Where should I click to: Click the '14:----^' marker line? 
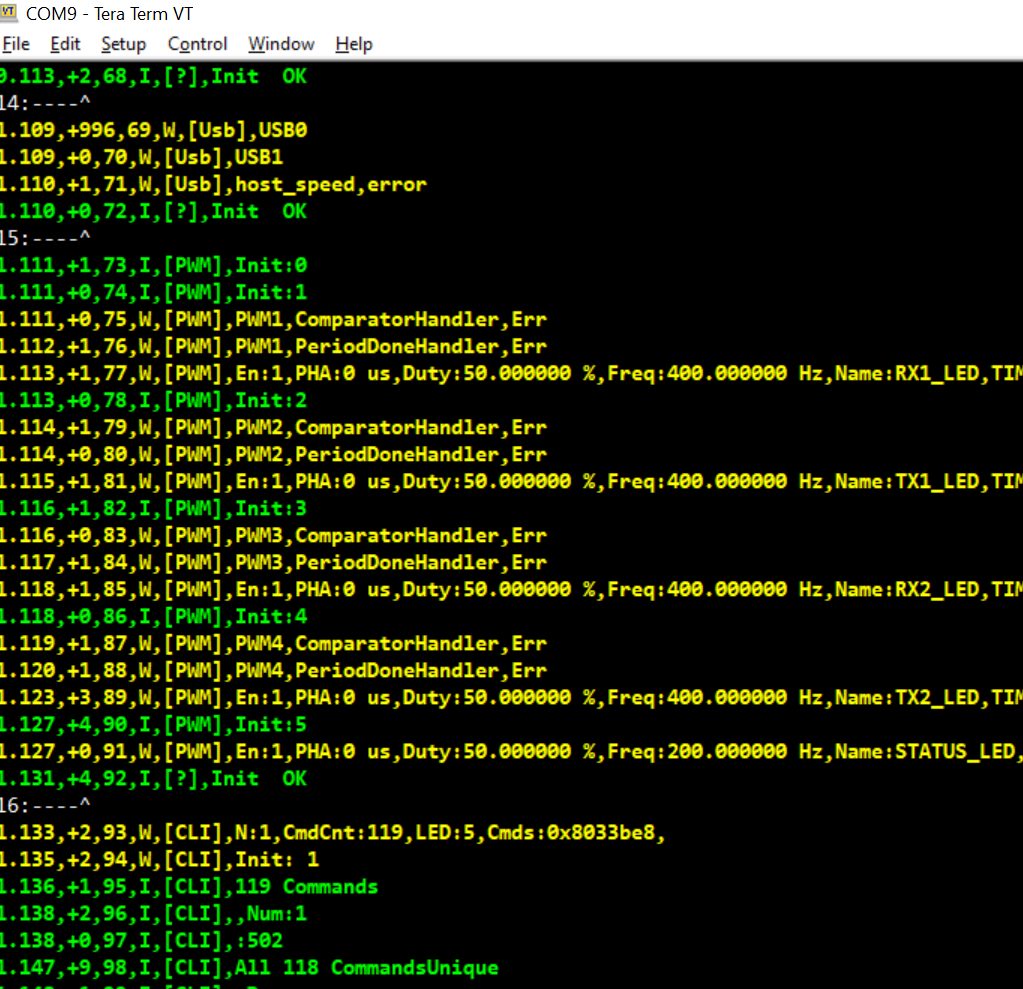[x=45, y=103]
